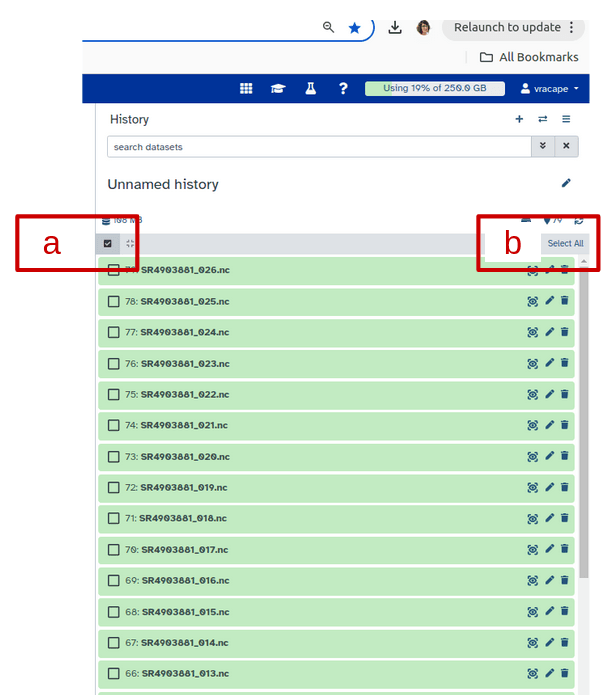Tick the checkbox for dataset 77 SR4903881_024.nc
This screenshot has height=695, width=606.
point(114,332)
